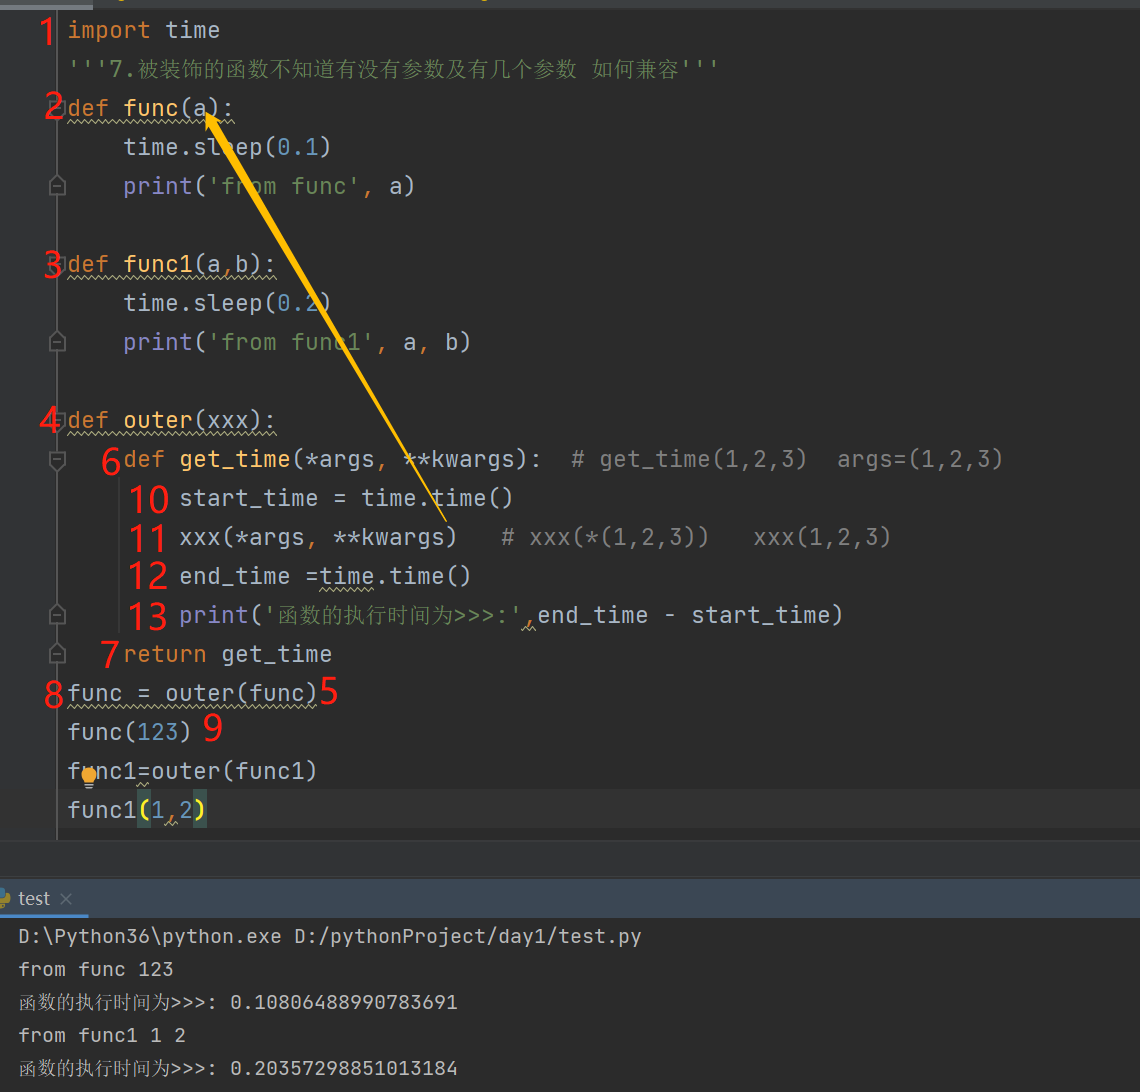Click the comment '# xxx(*(1,2,3))'
The width and height of the screenshot is (1140, 1092).
click(x=604, y=537)
